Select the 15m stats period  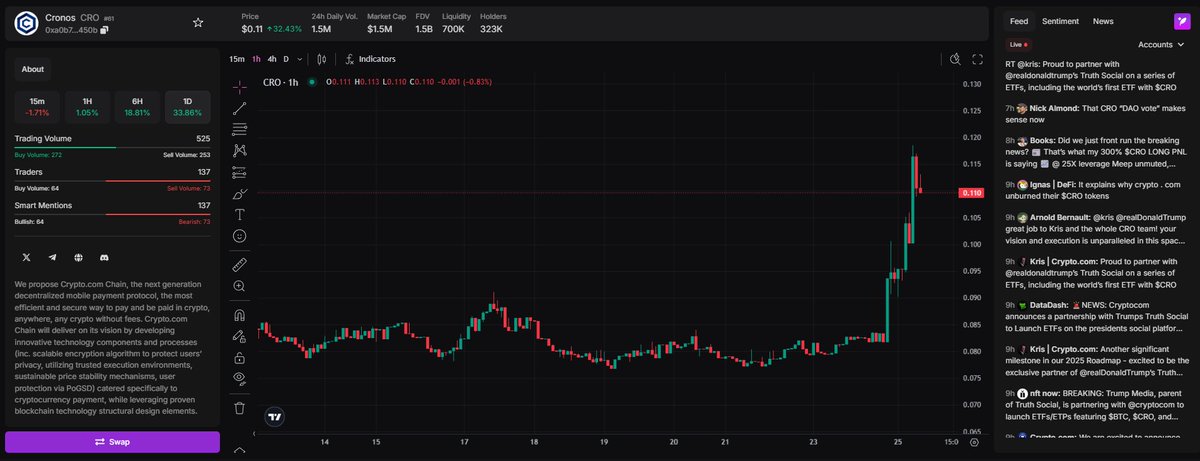coord(36,107)
